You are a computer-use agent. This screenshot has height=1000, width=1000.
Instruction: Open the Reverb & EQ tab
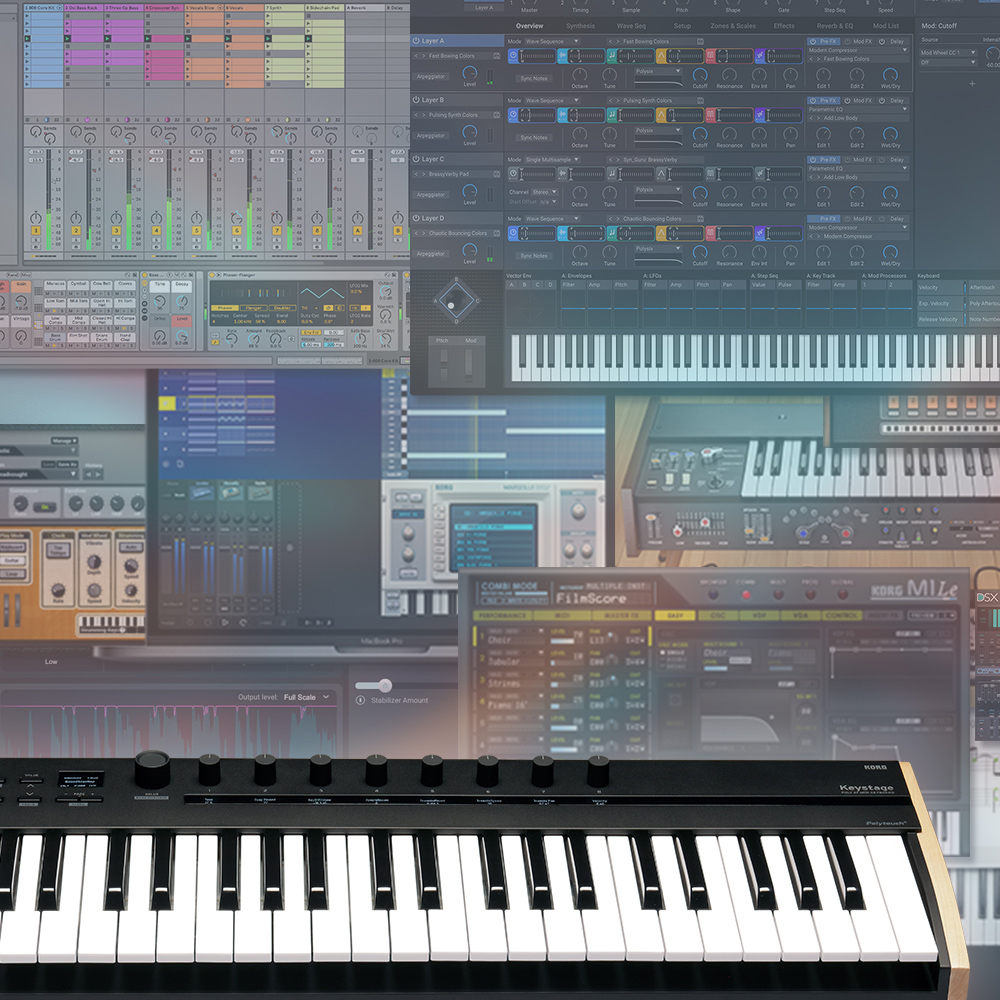tap(835, 26)
